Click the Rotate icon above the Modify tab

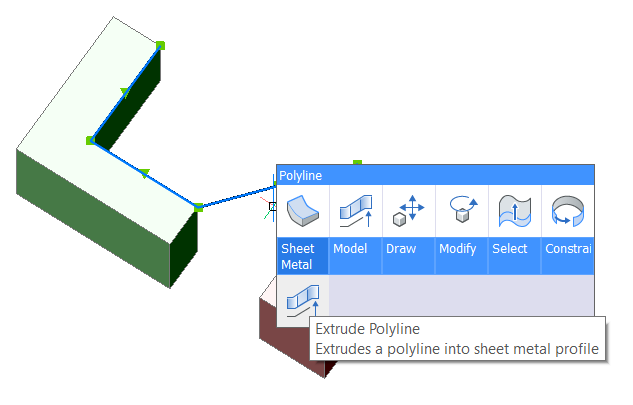(x=461, y=211)
